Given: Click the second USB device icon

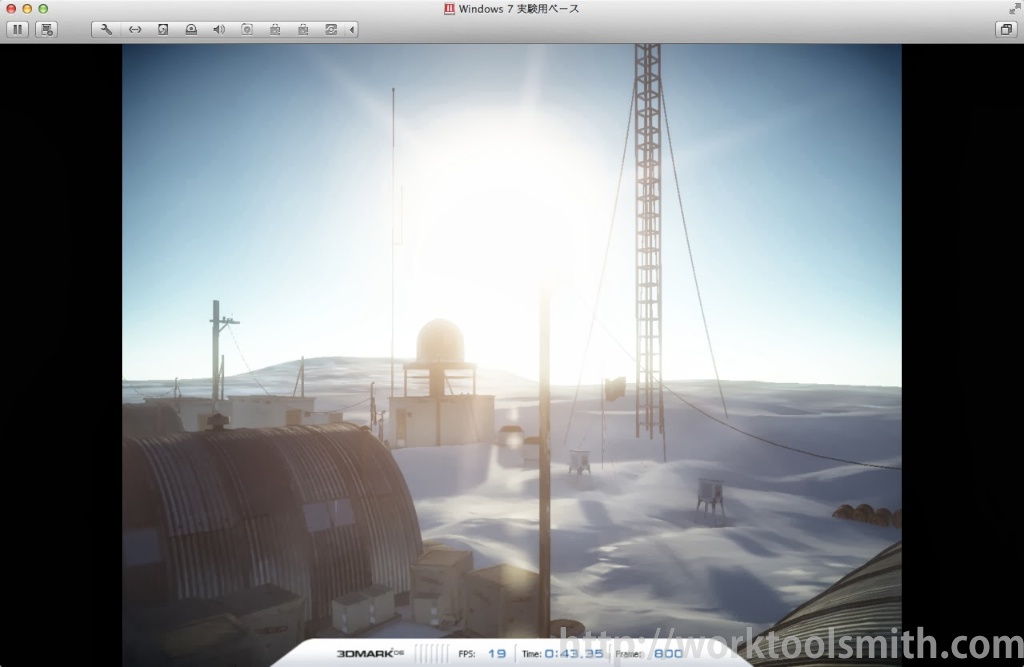Looking at the screenshot, I should tap(303, 29).
